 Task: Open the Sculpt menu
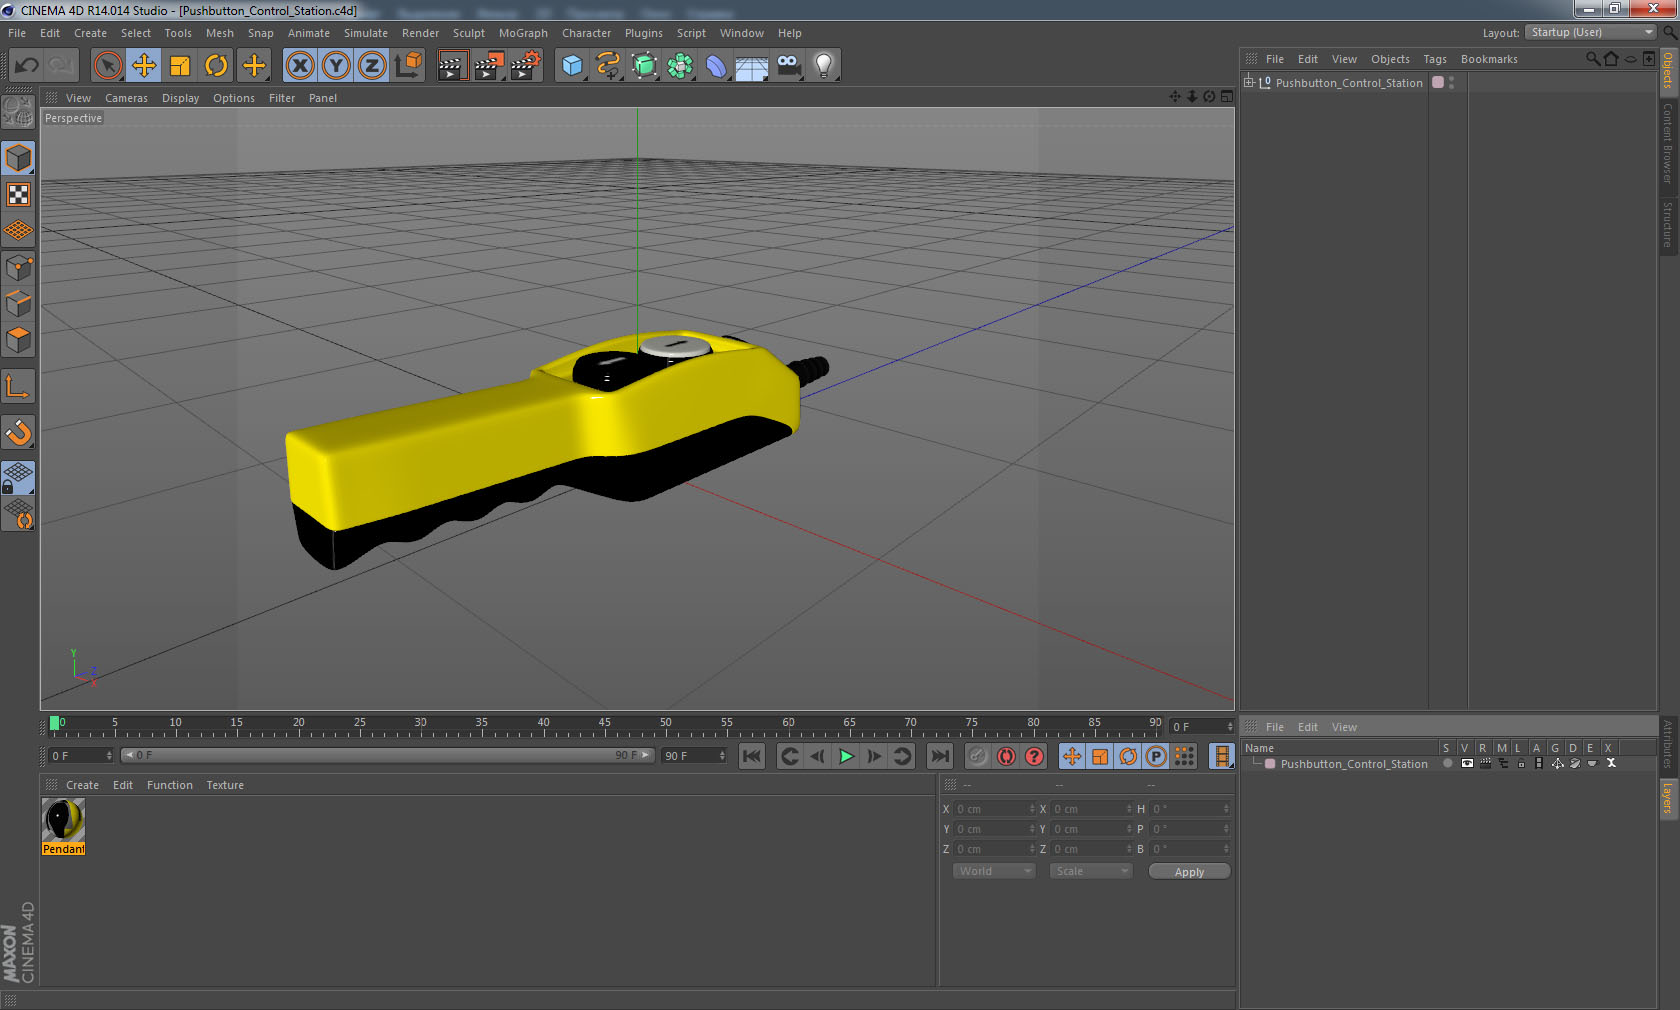468,33
